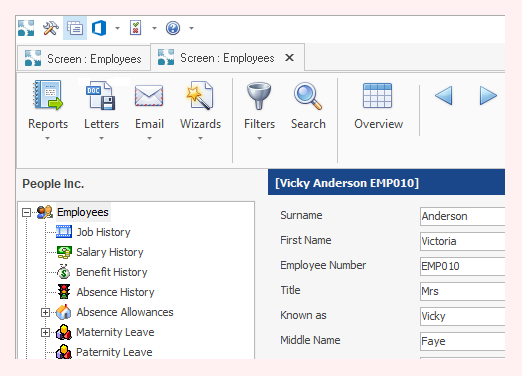Click the Employees people icon in the tree
Screen dimensions: 522x376
click(x=44, y=212)
